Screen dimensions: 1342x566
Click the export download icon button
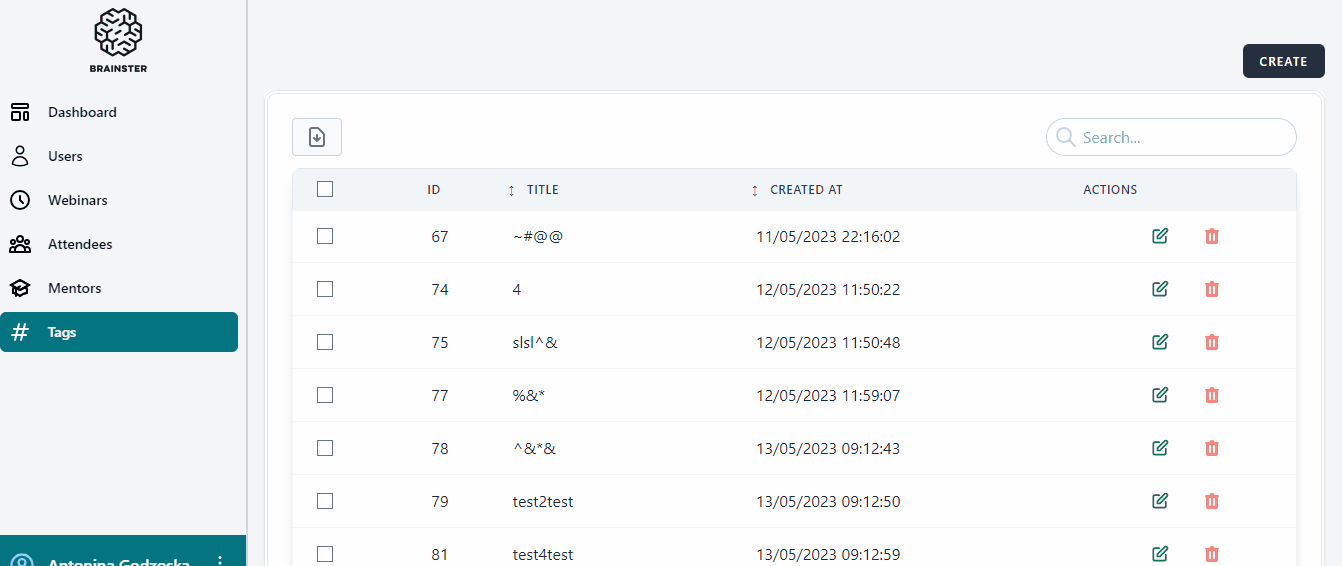point(317,137)
